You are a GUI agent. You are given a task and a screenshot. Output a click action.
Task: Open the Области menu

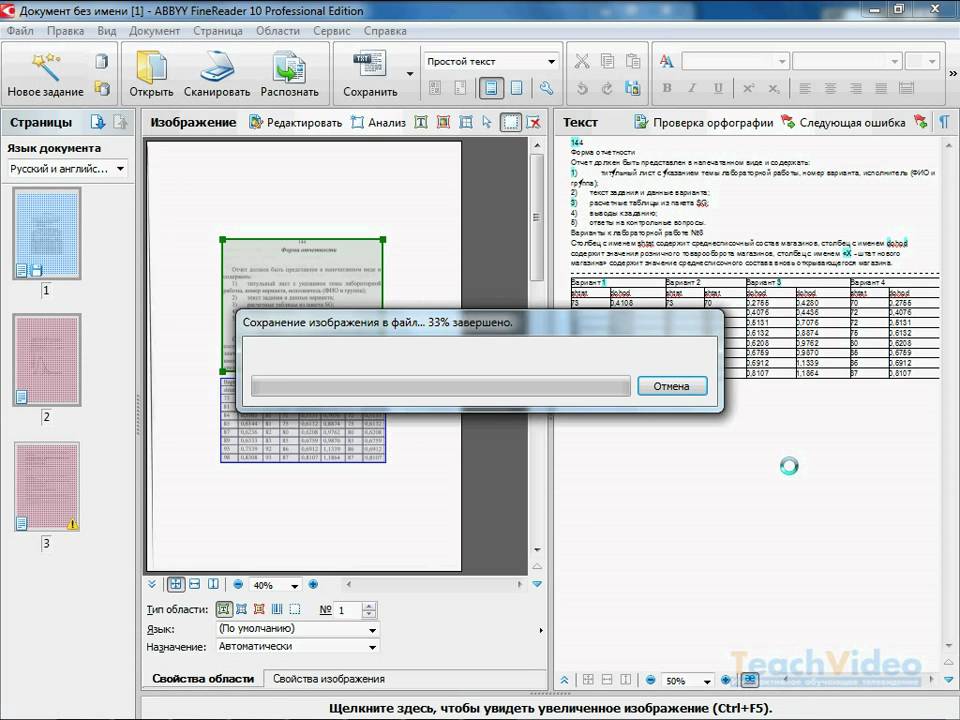[278, 31]
